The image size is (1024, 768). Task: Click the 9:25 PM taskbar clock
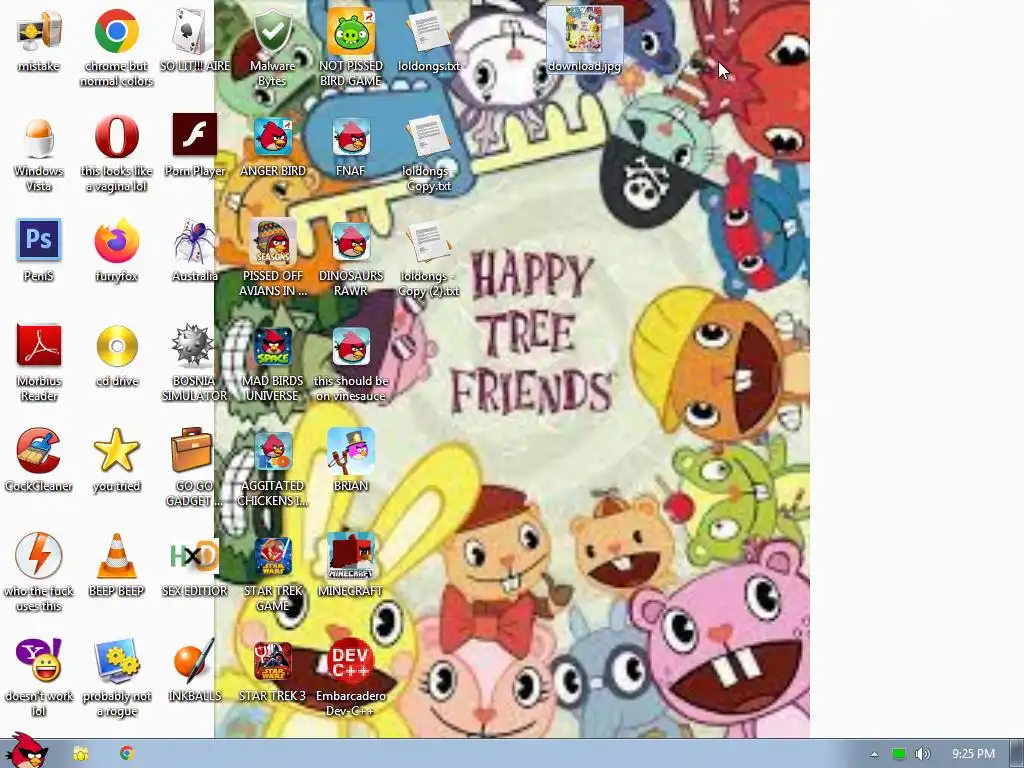click(x=973, y=754)
